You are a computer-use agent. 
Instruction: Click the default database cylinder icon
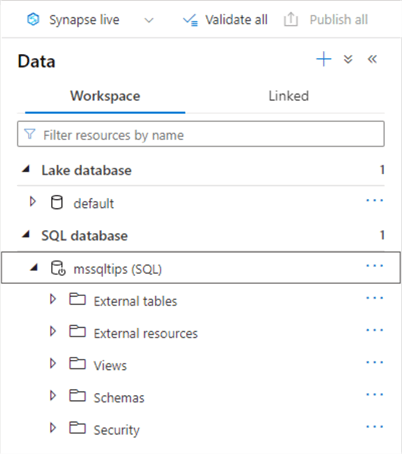pyautogui.click(x=57, y=202)
